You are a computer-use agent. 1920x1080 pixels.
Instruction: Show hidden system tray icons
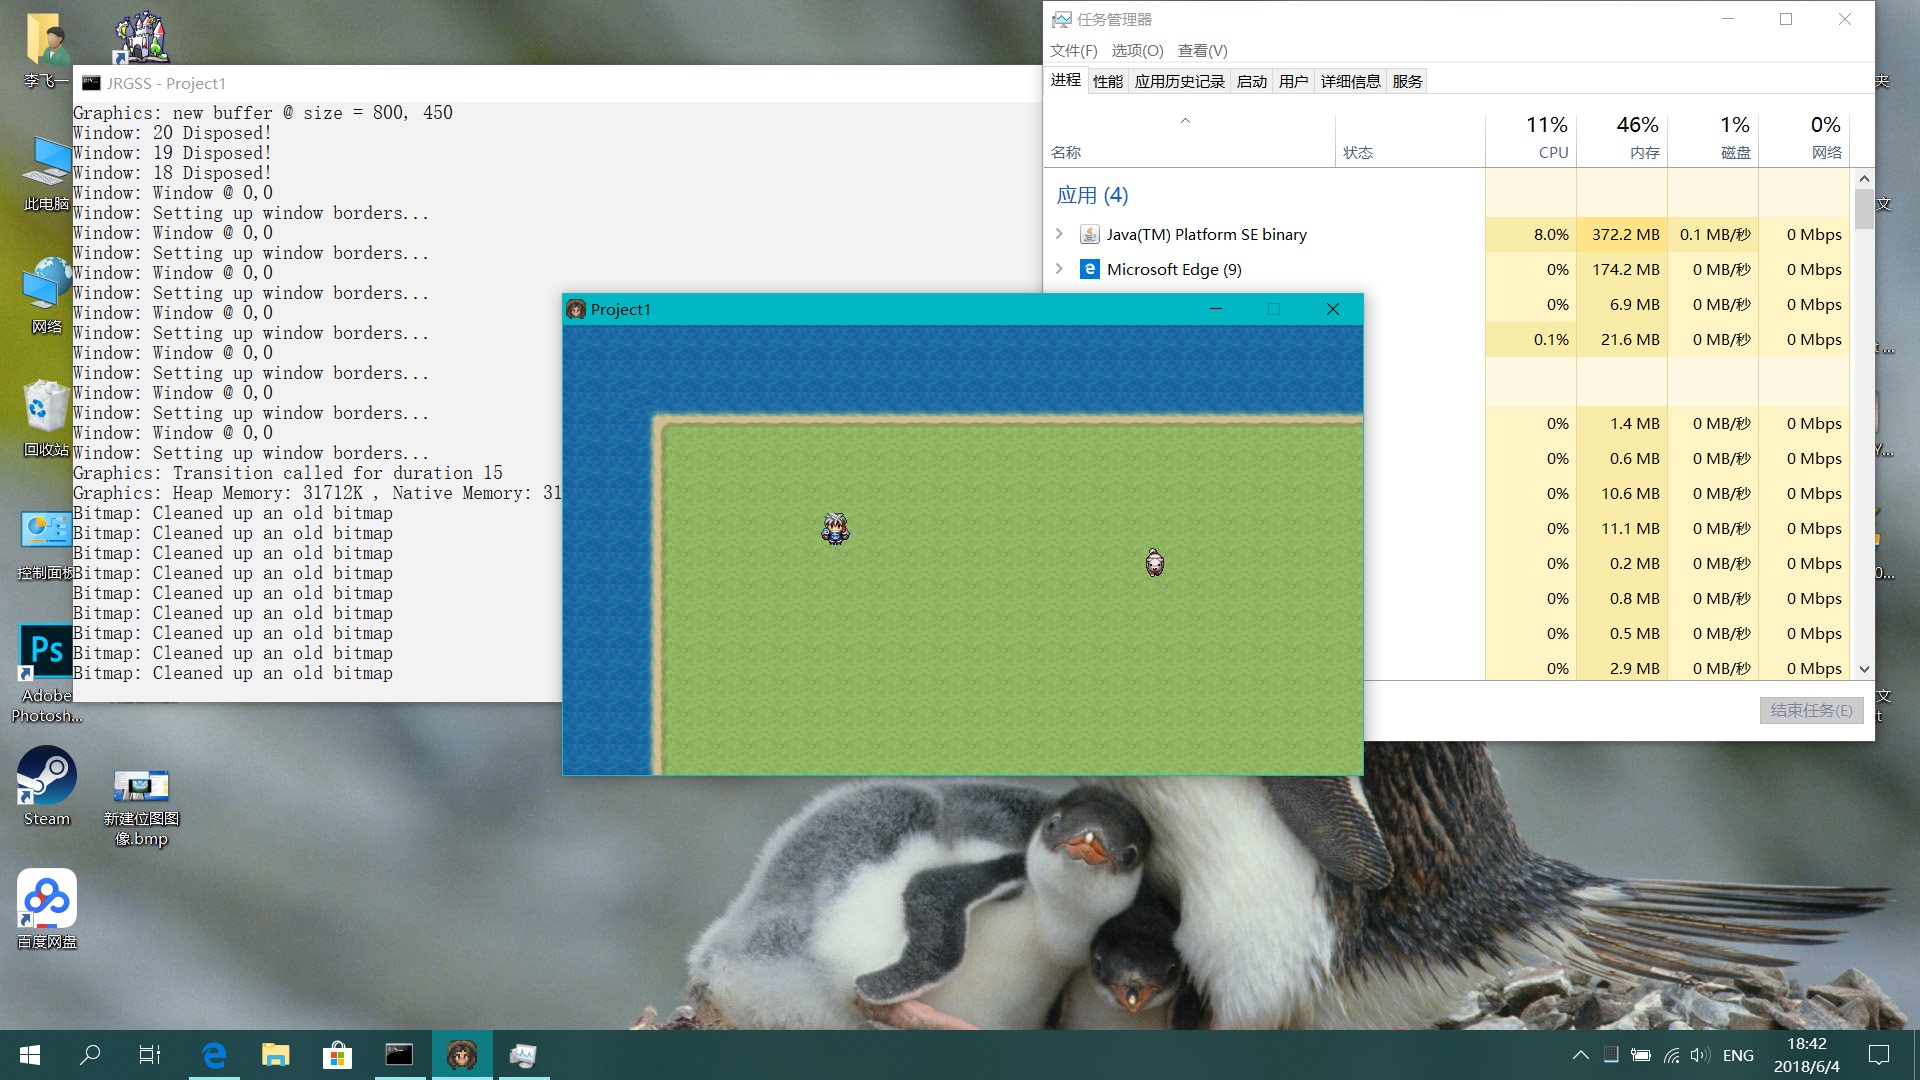[1580, 1055]
